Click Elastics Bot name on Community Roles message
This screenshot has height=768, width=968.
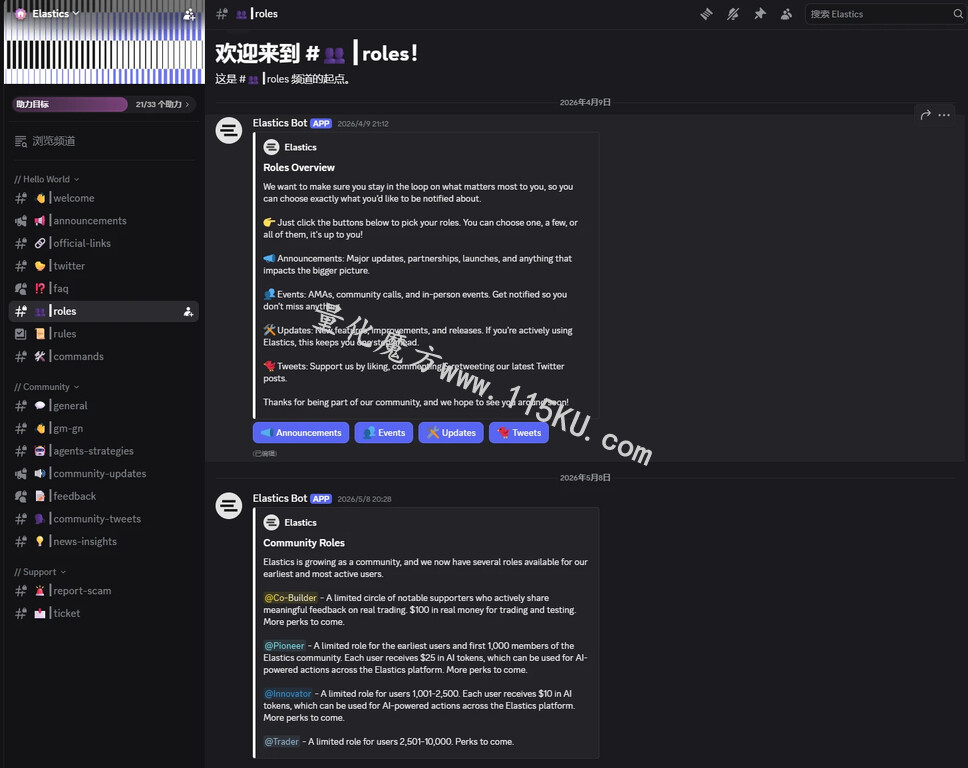click(280, 498)
